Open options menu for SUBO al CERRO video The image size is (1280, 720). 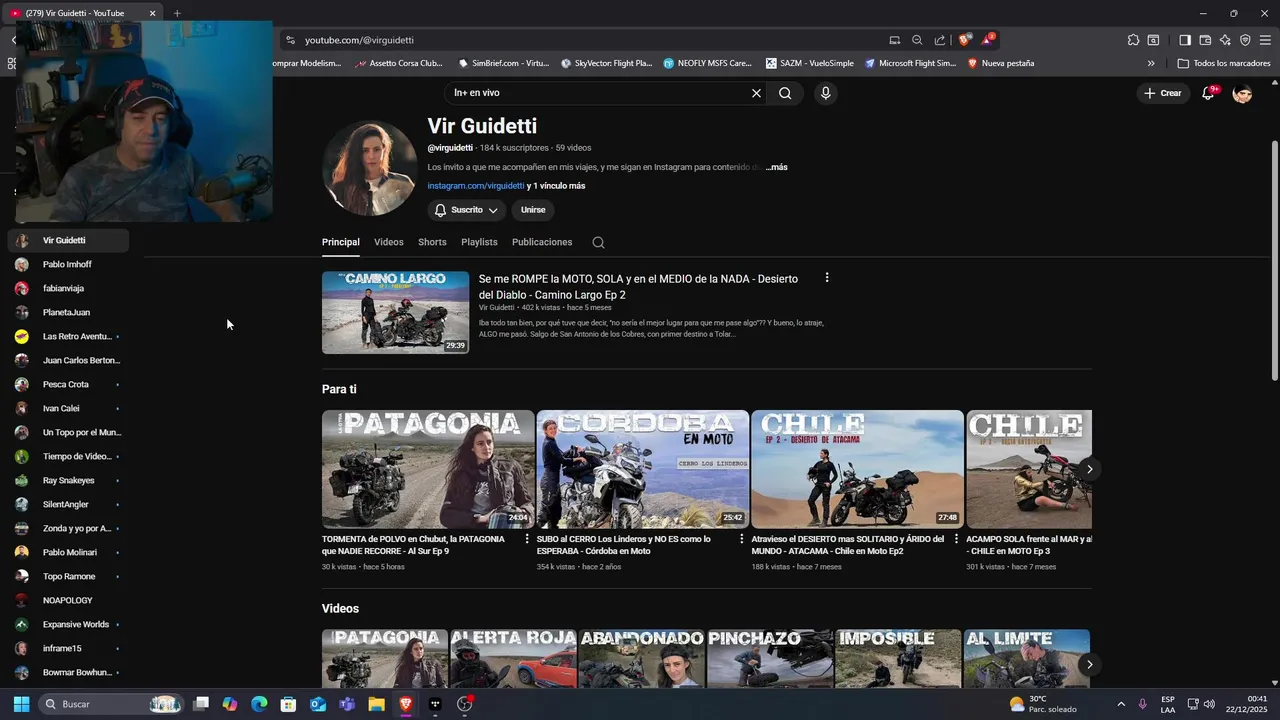(742, 539)
